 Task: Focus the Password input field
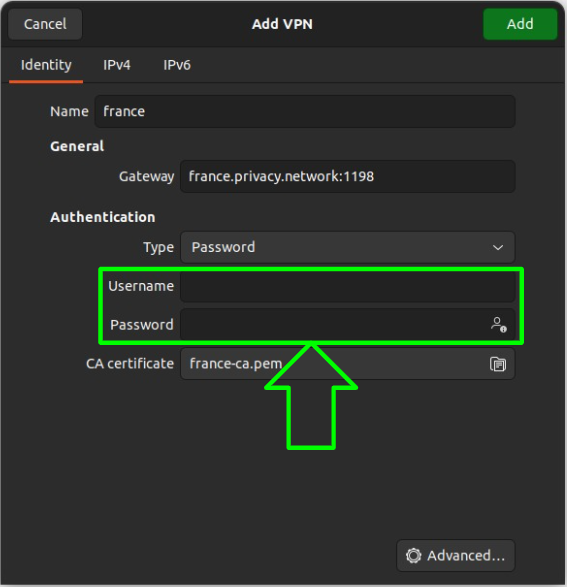(x=348, y=325)
